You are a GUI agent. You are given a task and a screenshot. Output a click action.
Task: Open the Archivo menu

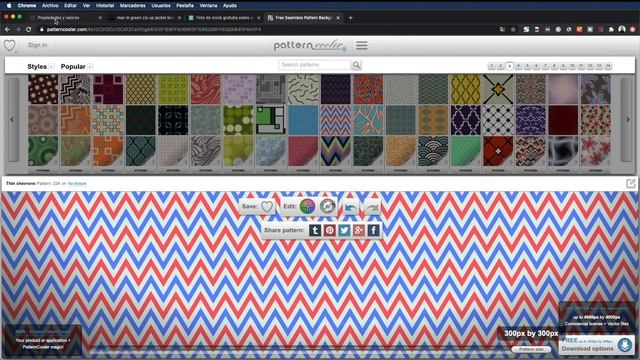coord(50,6)
